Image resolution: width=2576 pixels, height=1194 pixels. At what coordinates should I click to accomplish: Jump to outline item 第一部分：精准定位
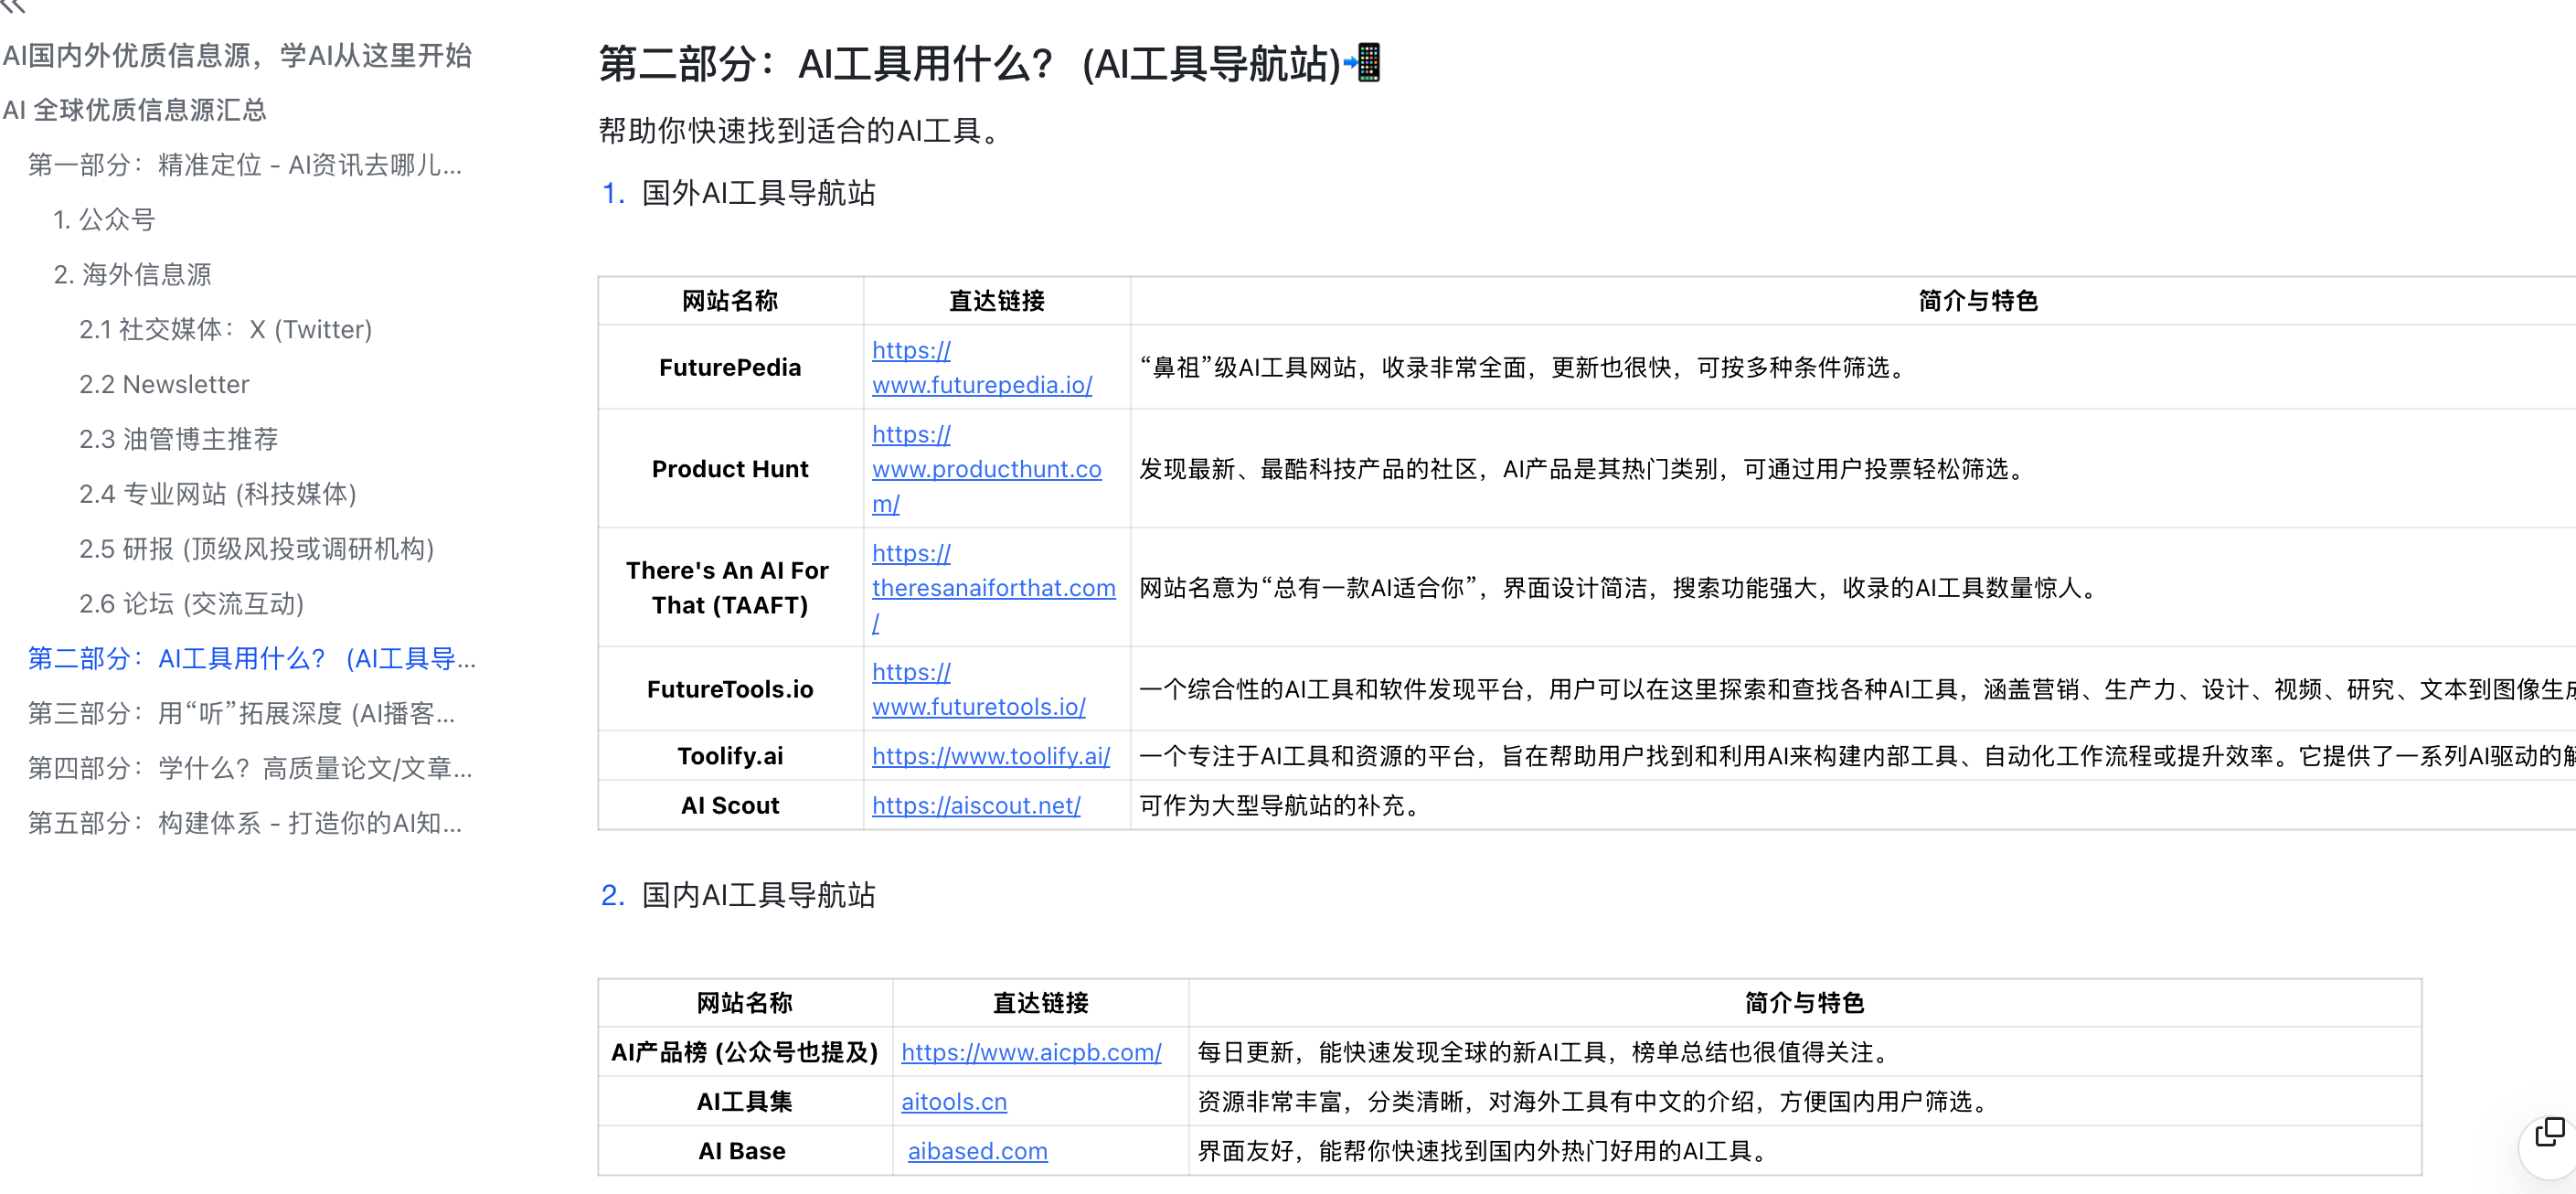pos(244,165)
